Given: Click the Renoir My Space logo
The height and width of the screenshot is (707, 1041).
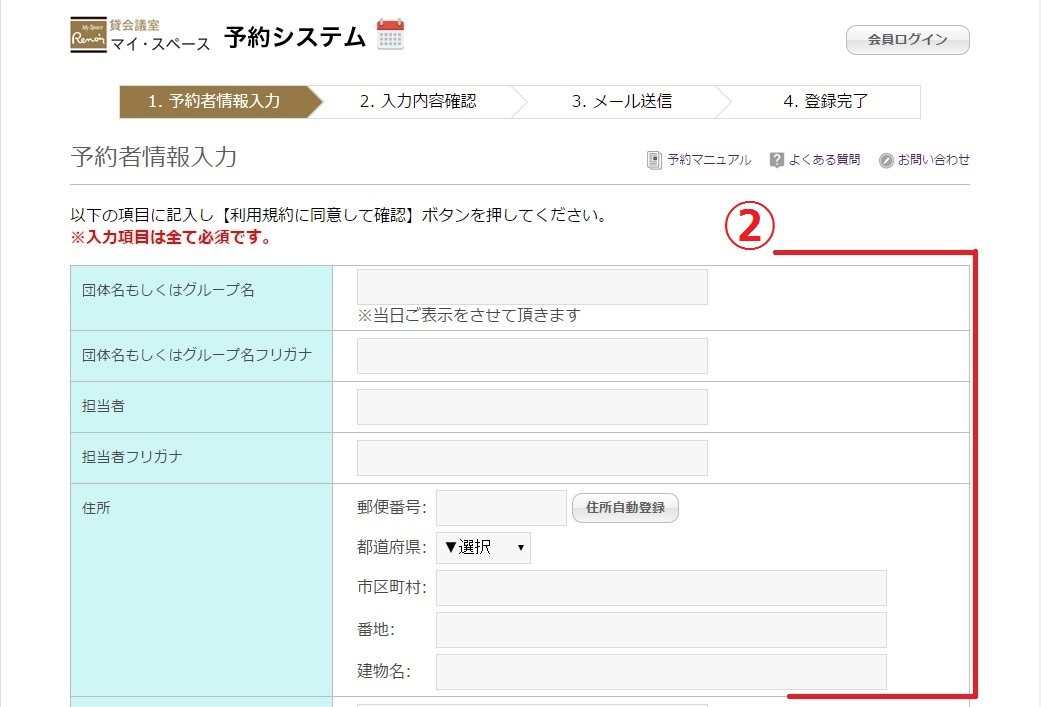Looking at the screenshot, I should tap(89, 36).
